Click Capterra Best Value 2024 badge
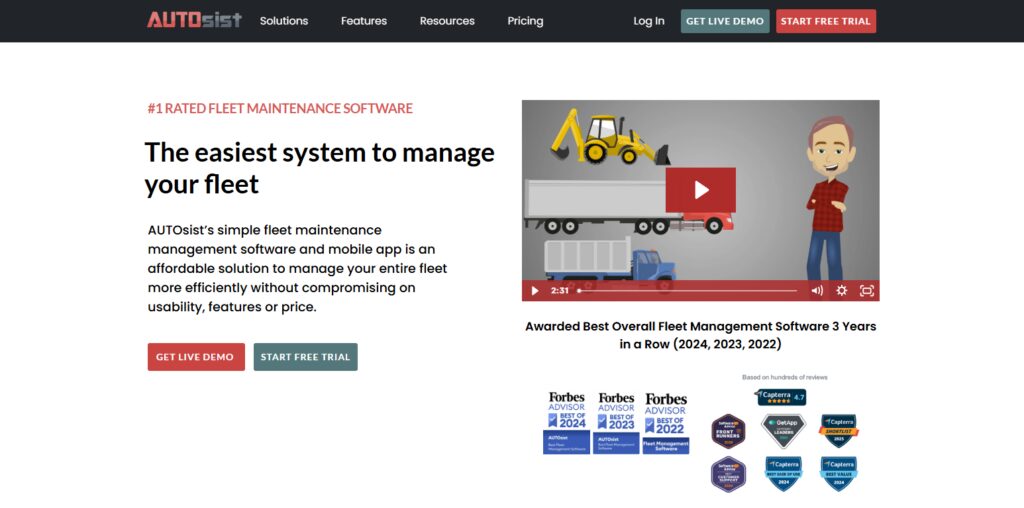 (839, 474)
